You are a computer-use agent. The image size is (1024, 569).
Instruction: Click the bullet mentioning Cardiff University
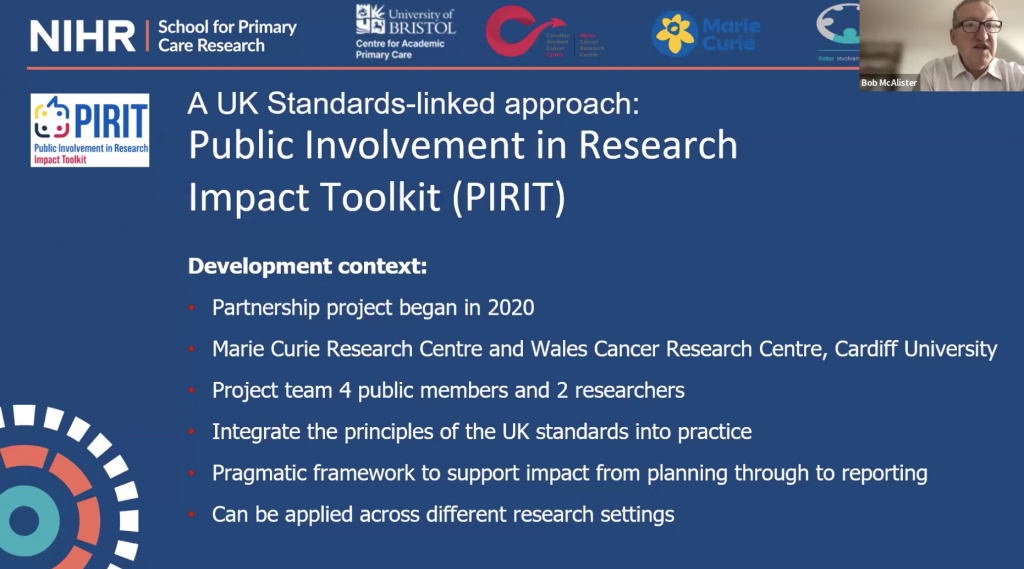pos(604,349)
